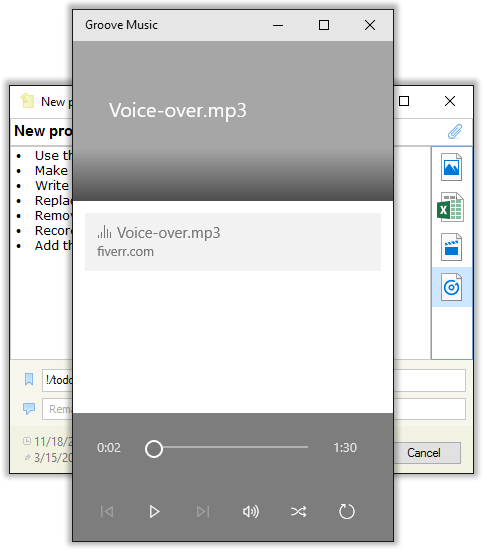Screen dimensions: 483x551
Task: Toggle shuffle mode in Groove Music
Action: tap(298, 511)
